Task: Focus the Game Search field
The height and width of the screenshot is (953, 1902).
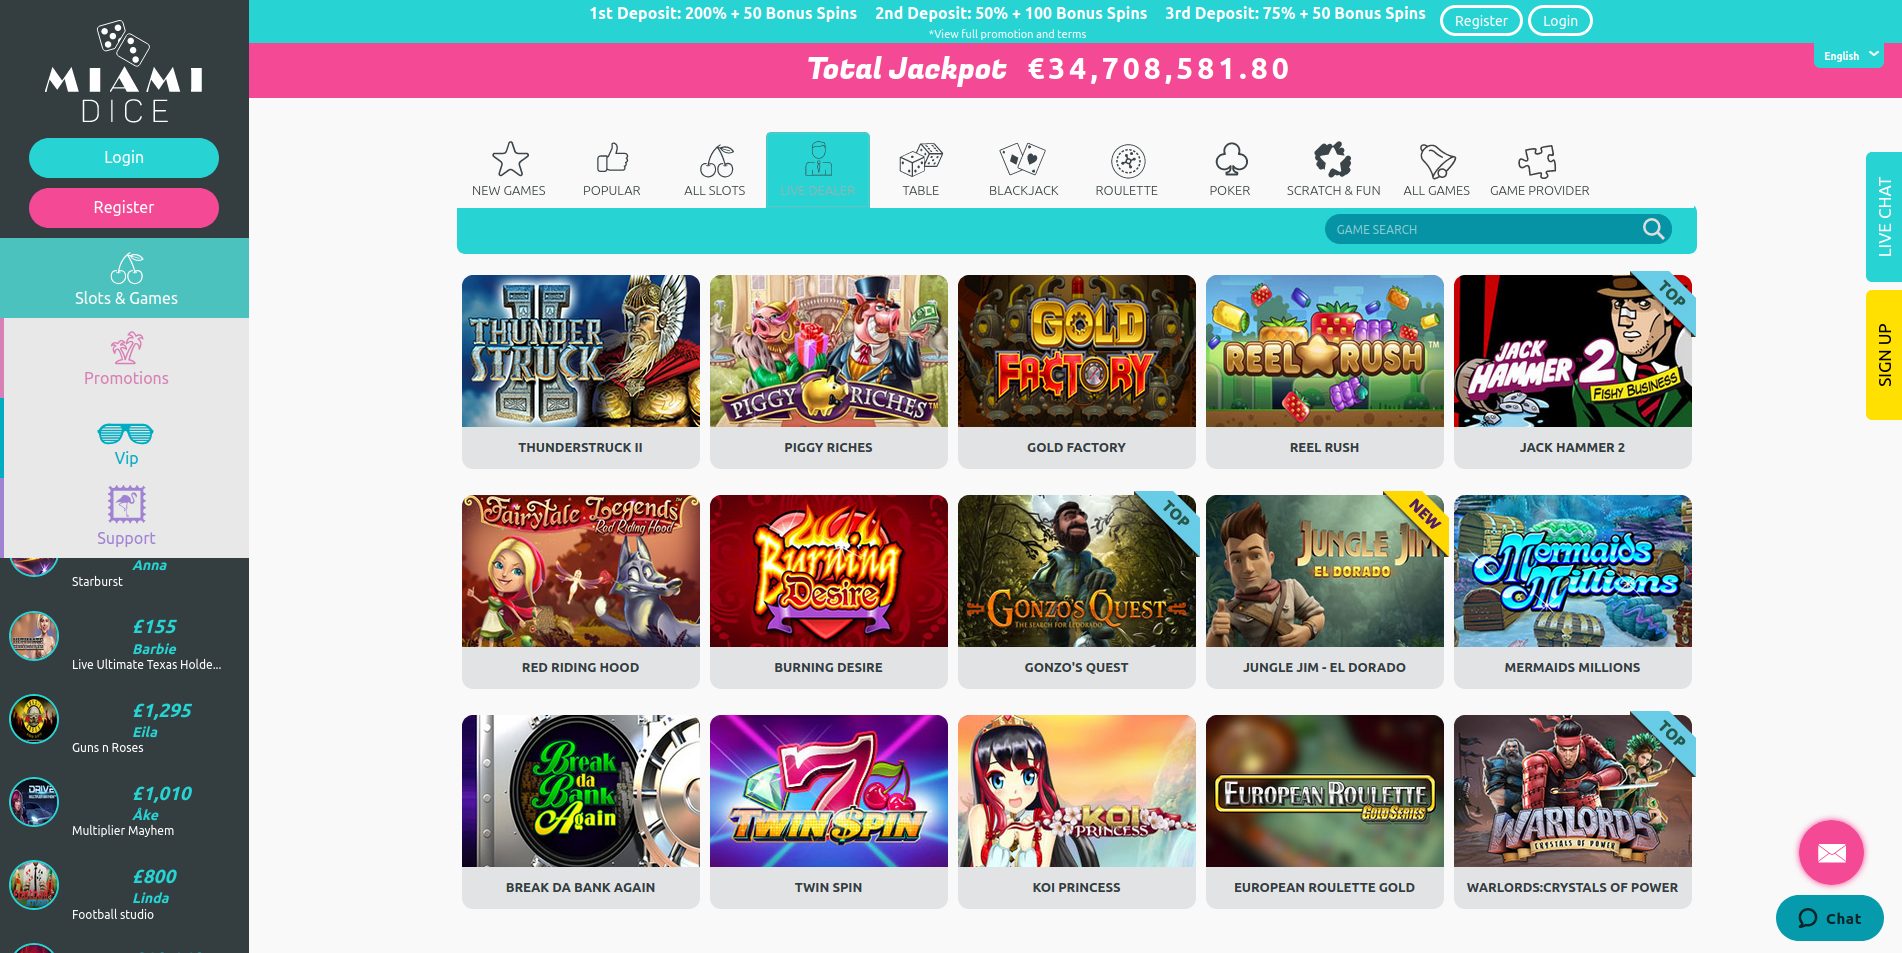Action: tap(1485, 229)
